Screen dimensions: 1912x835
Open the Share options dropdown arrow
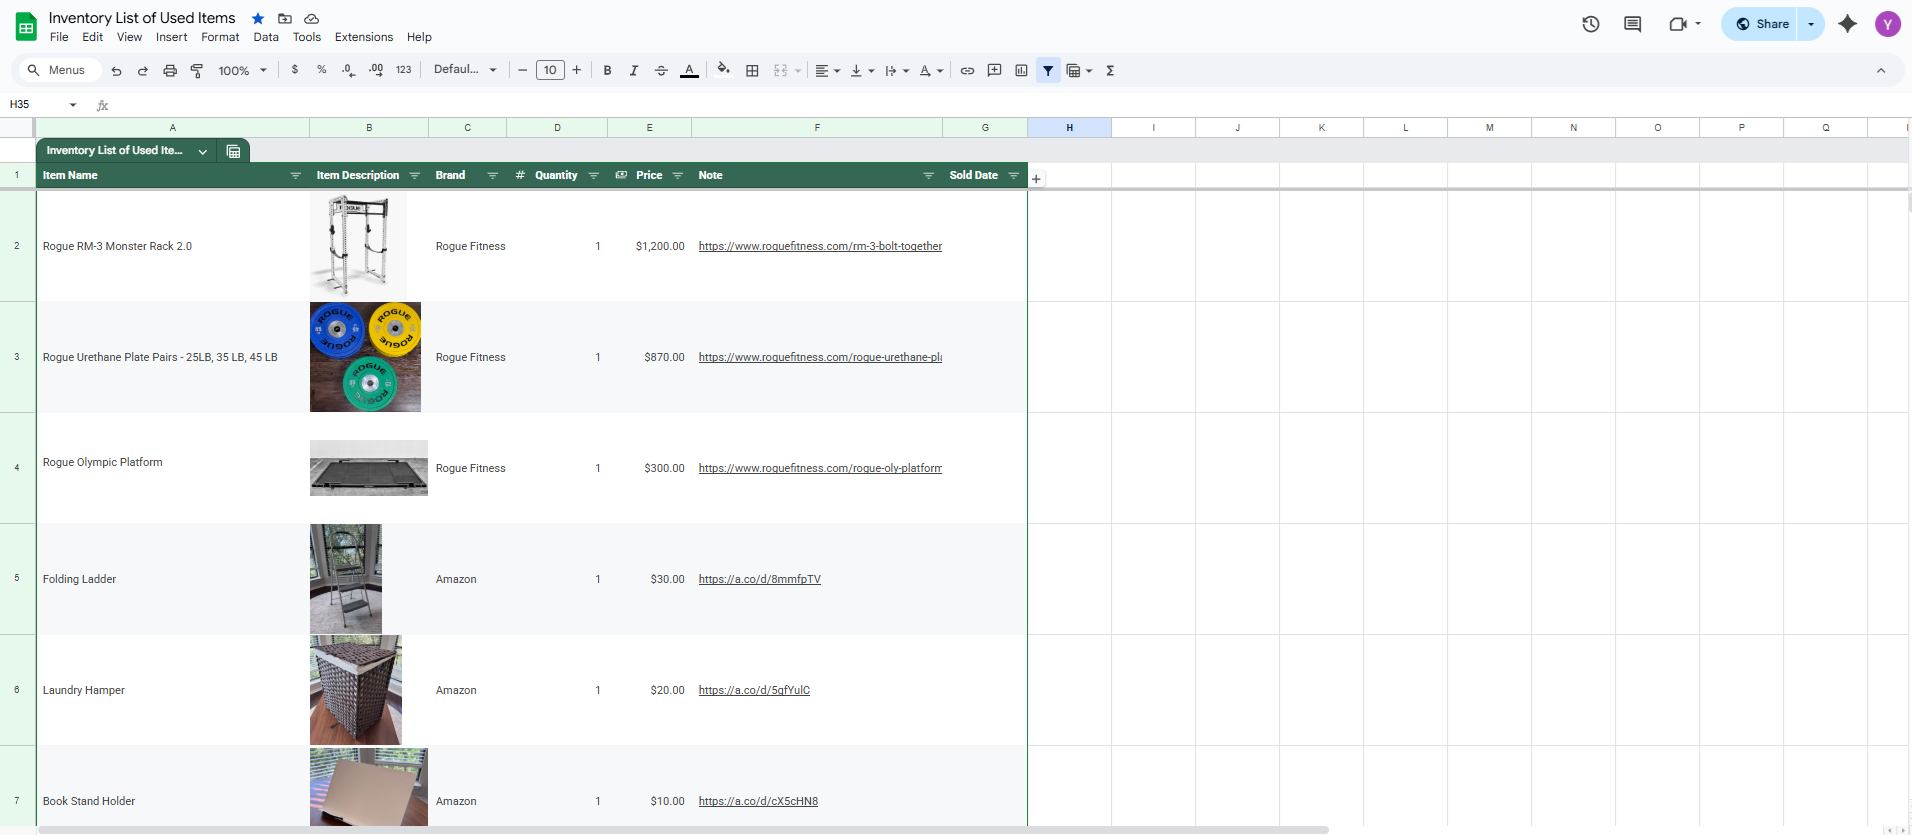1811,24
